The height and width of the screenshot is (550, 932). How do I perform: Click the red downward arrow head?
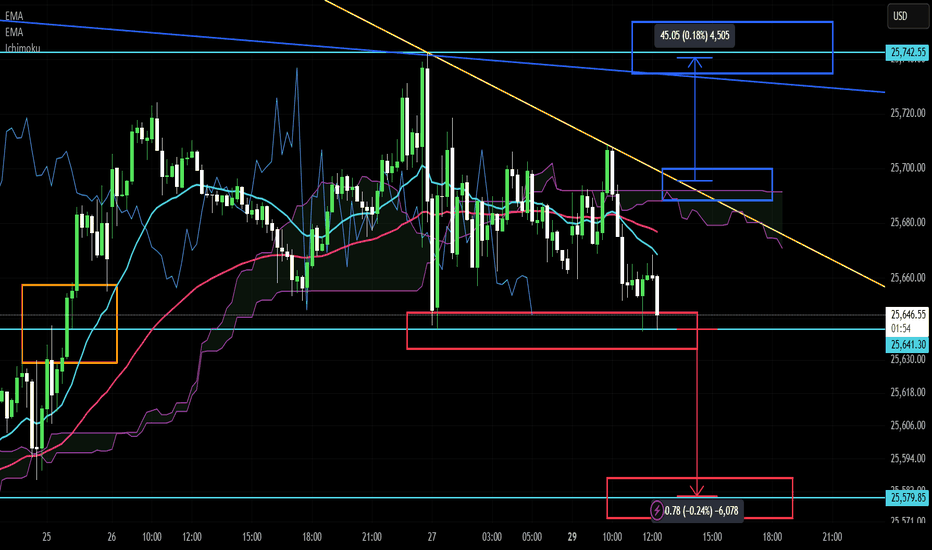click(697, 491)
